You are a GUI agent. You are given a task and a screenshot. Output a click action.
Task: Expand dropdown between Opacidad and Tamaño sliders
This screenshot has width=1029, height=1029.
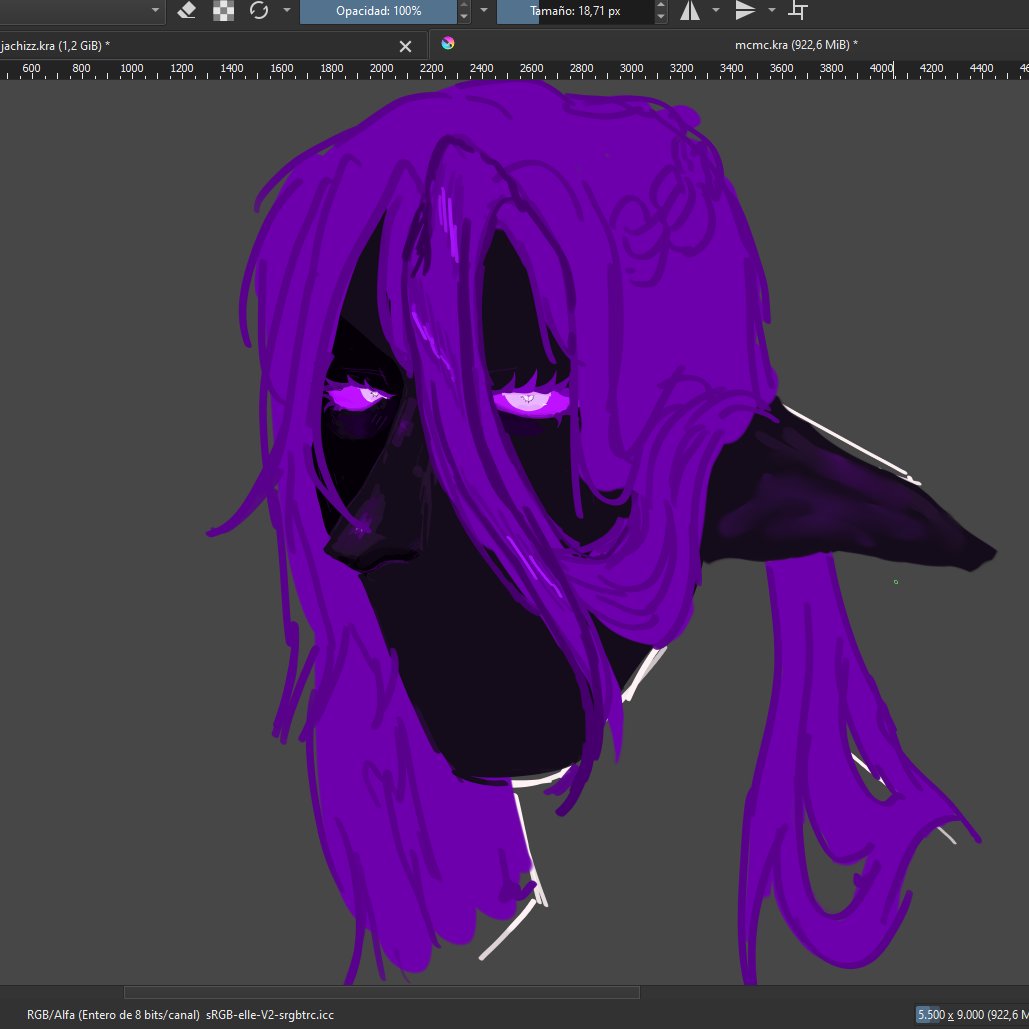point(484,10)
